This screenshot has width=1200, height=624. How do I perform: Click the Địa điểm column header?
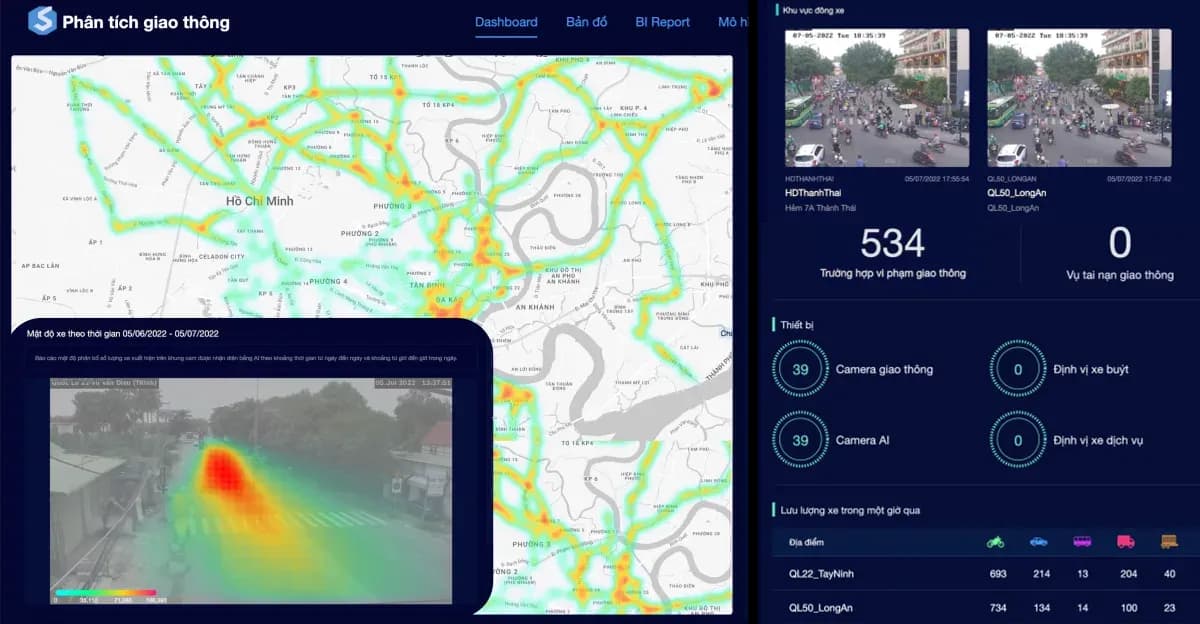click(806, 542)
